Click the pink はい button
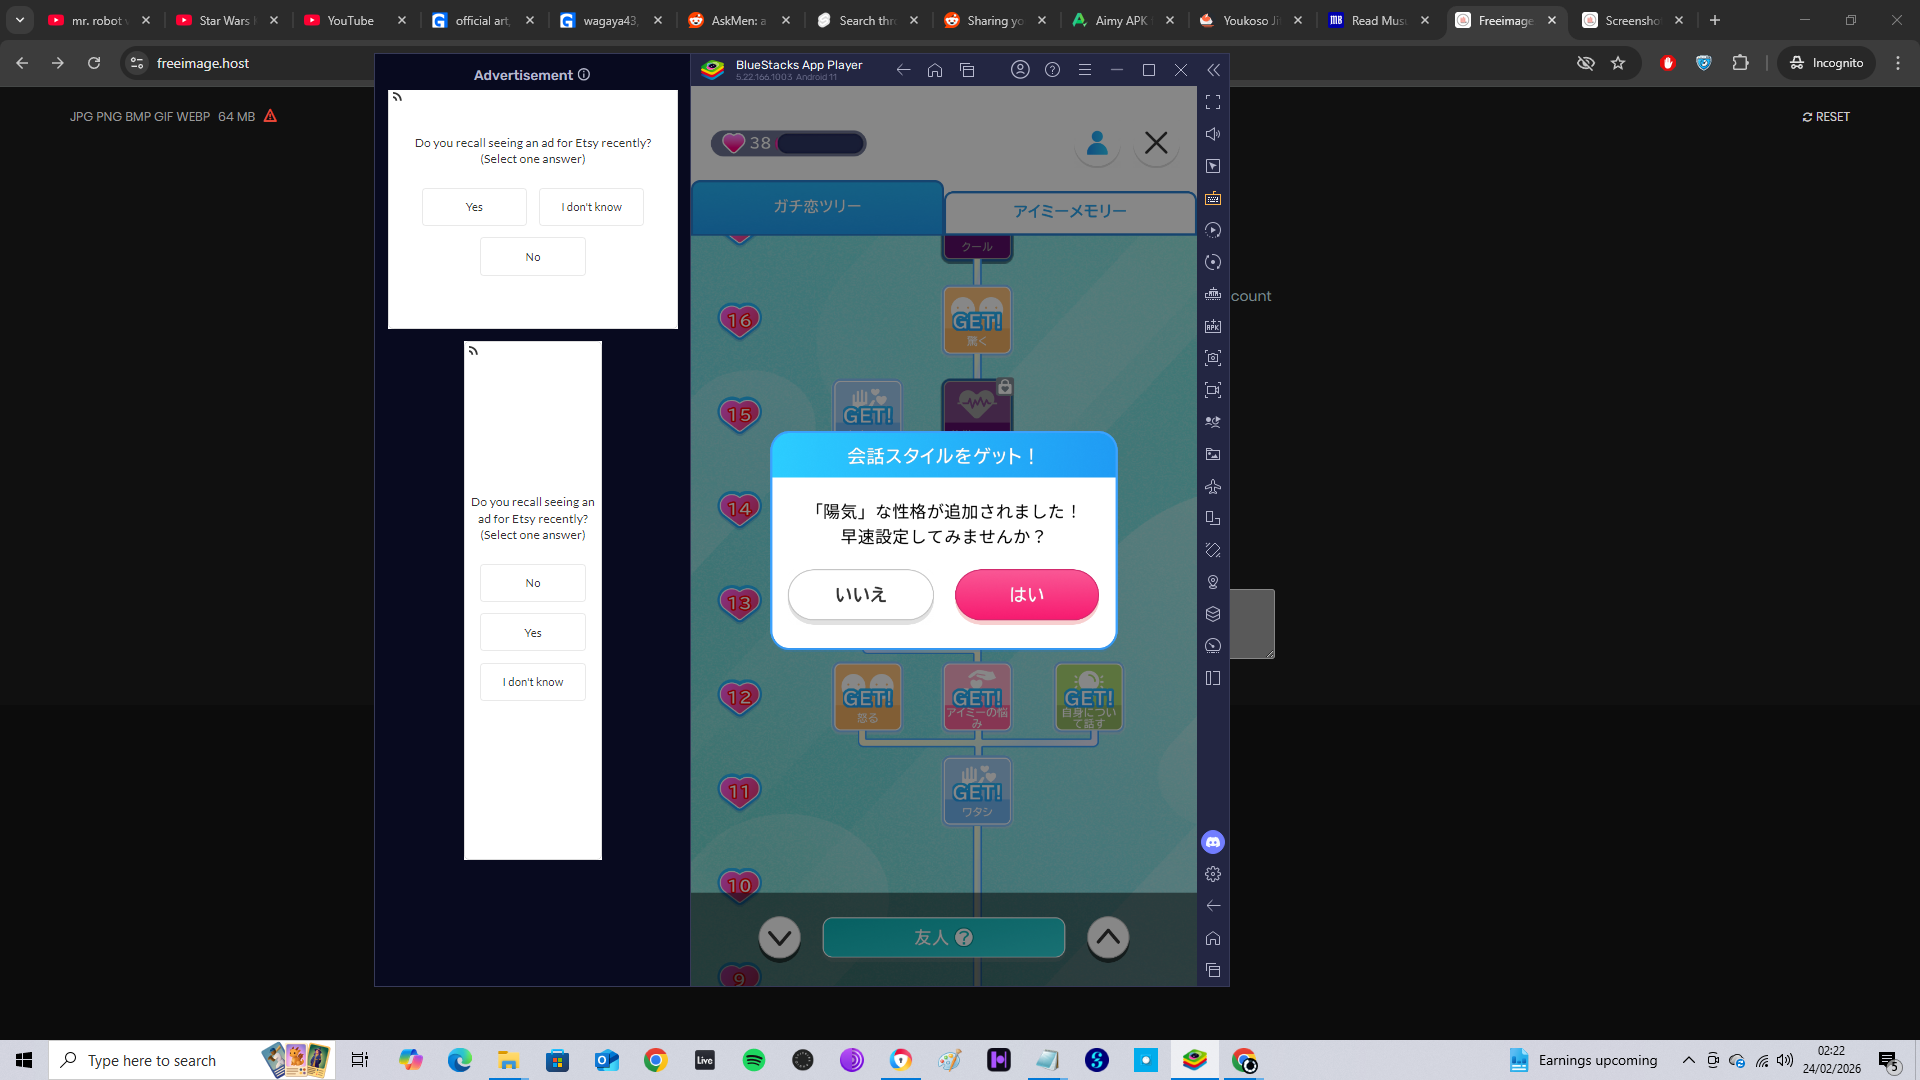The width and height of the screenshot is (1920, 1080). click(x=1026, y=595)
